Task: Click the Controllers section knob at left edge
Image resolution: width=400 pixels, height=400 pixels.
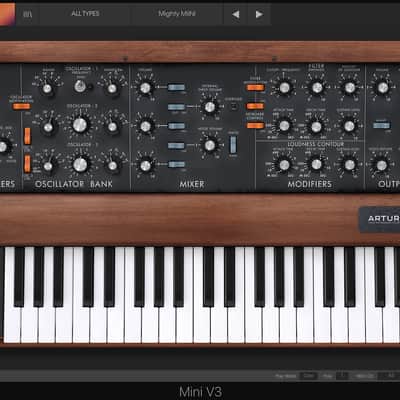Action: pyautogui.click(x=3, y=146)
